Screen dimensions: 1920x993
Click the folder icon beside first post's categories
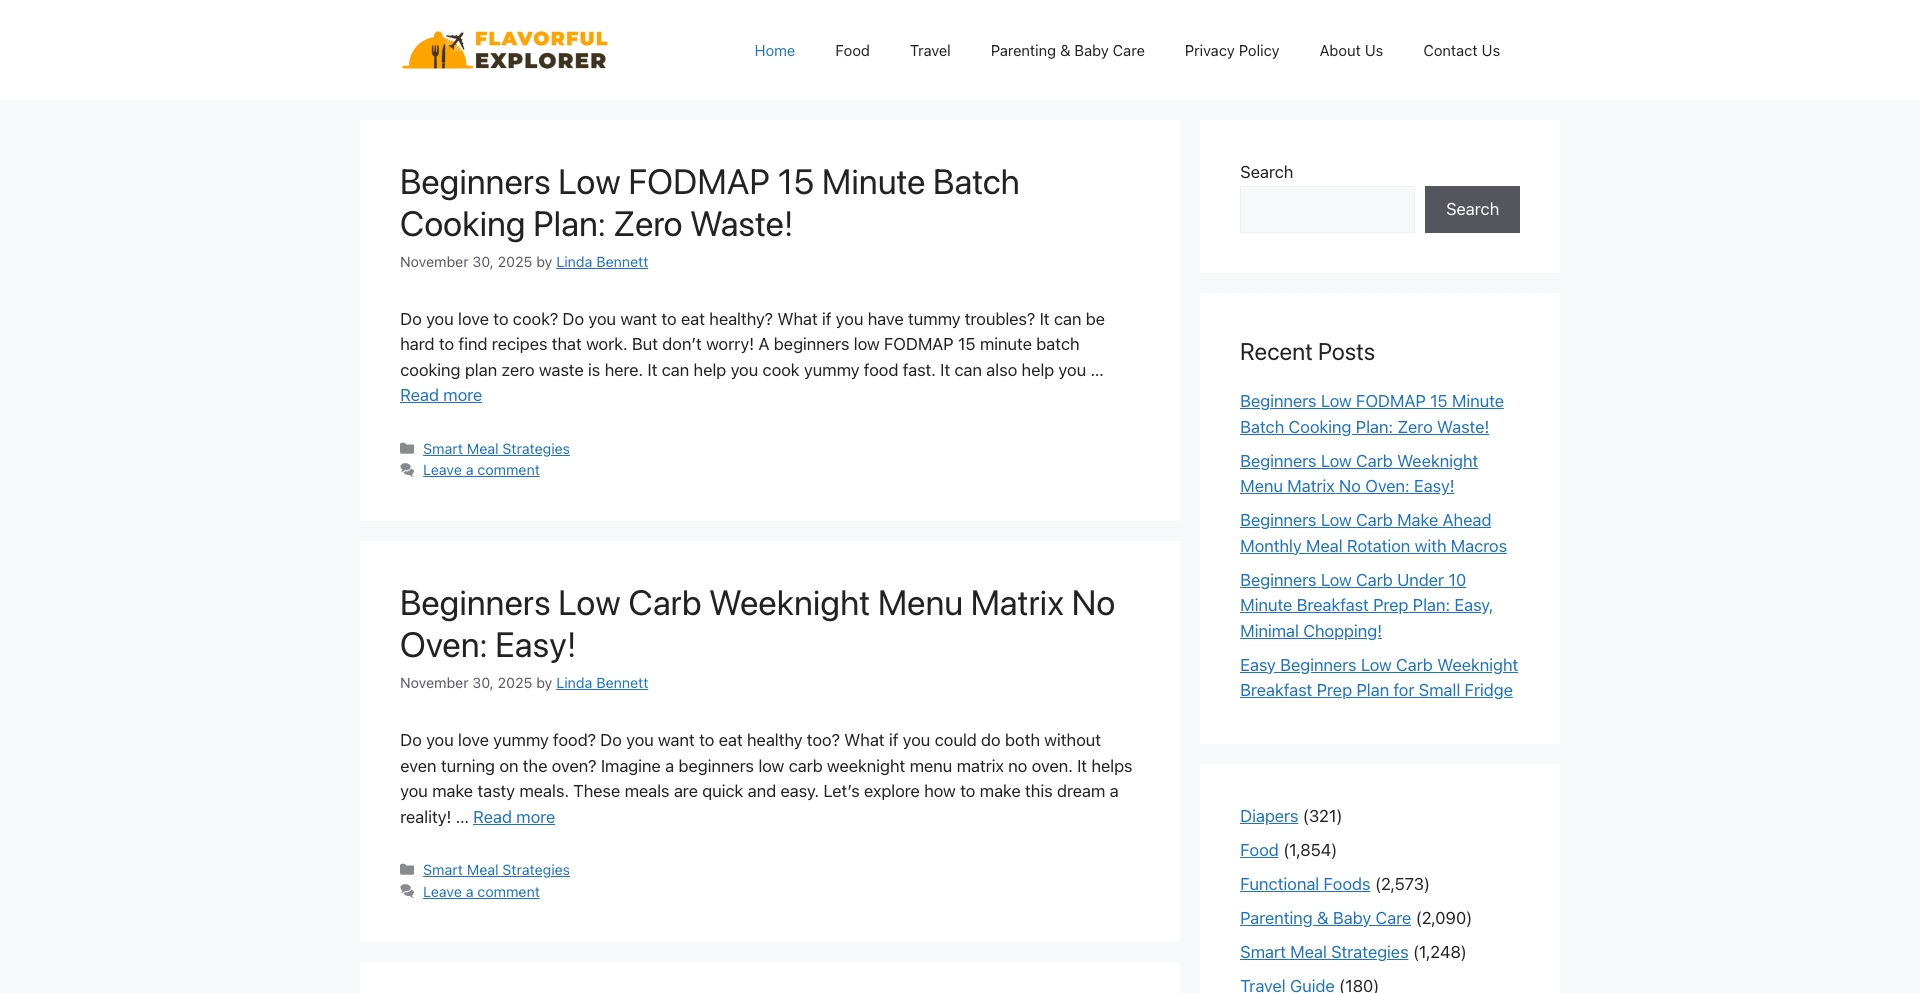pos(408,449)
